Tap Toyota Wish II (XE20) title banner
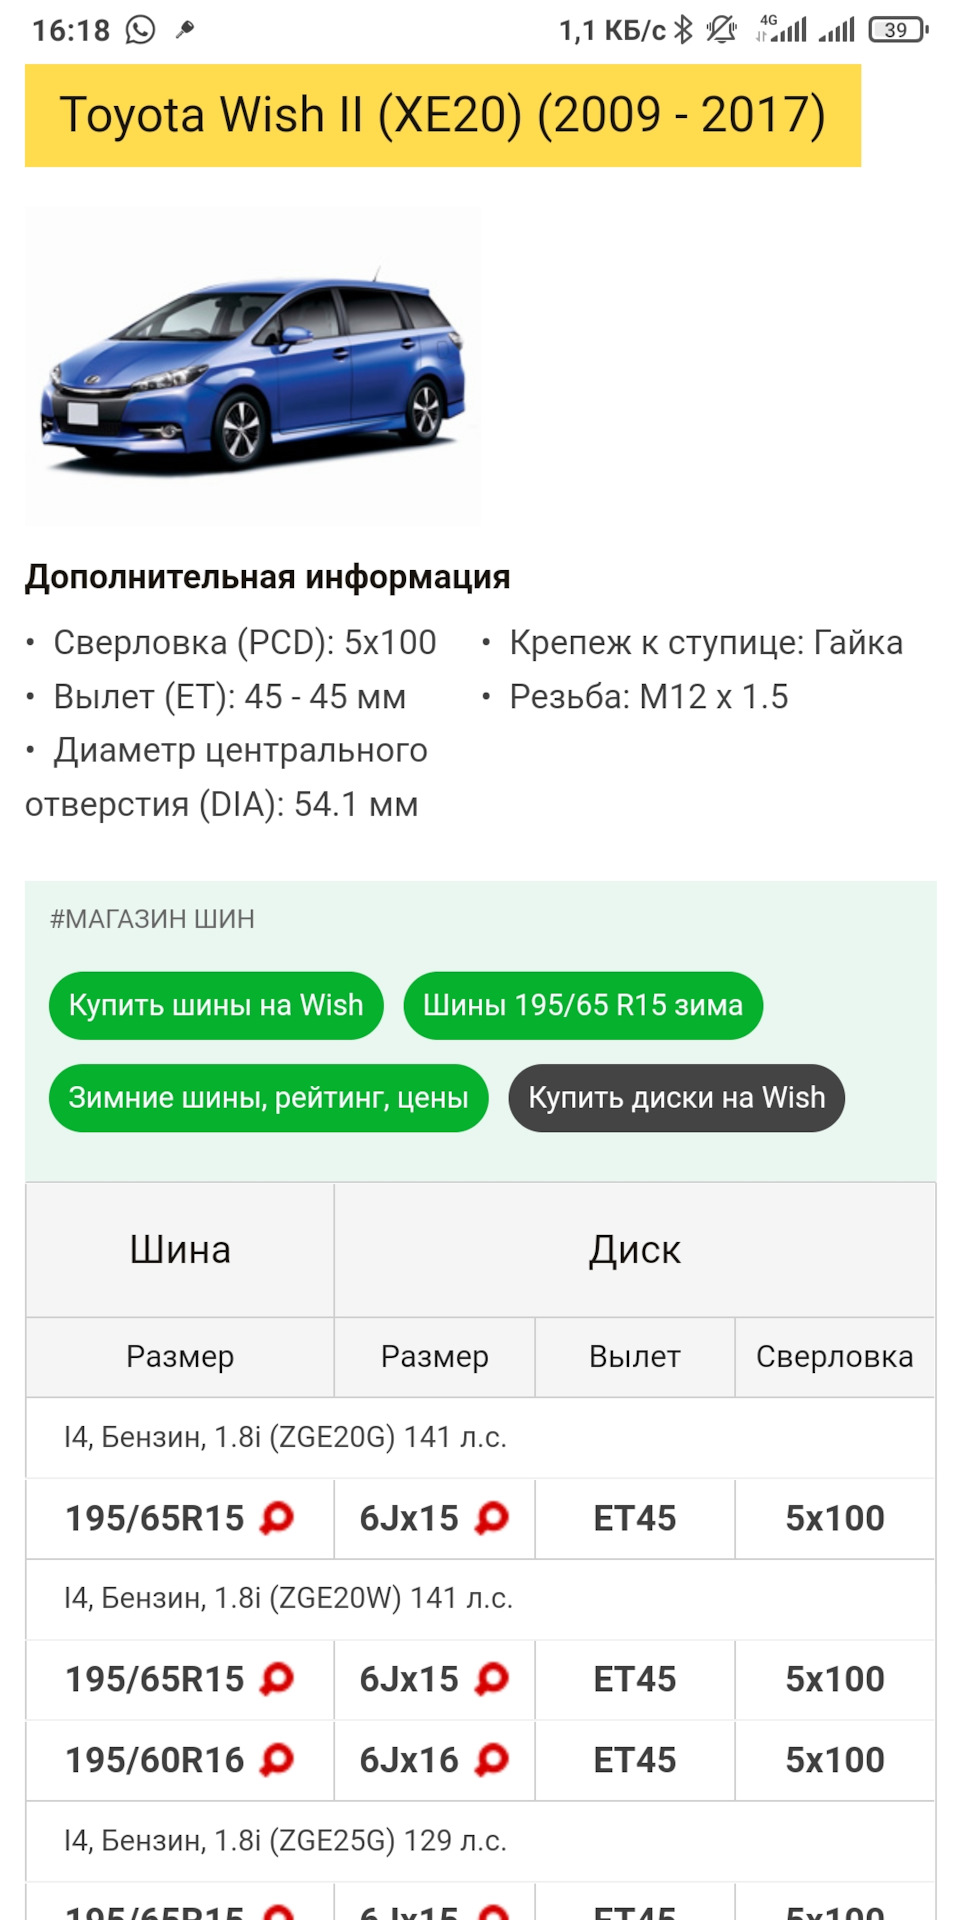This screenshot has width=960, height=1920. pos(443,115)
